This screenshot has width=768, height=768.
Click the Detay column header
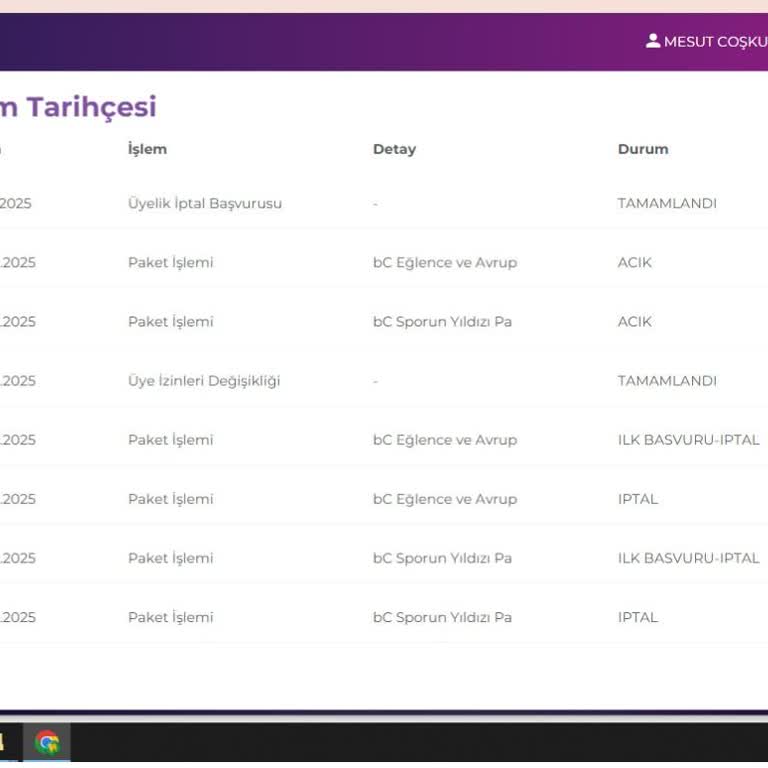(x=394, y=149)
